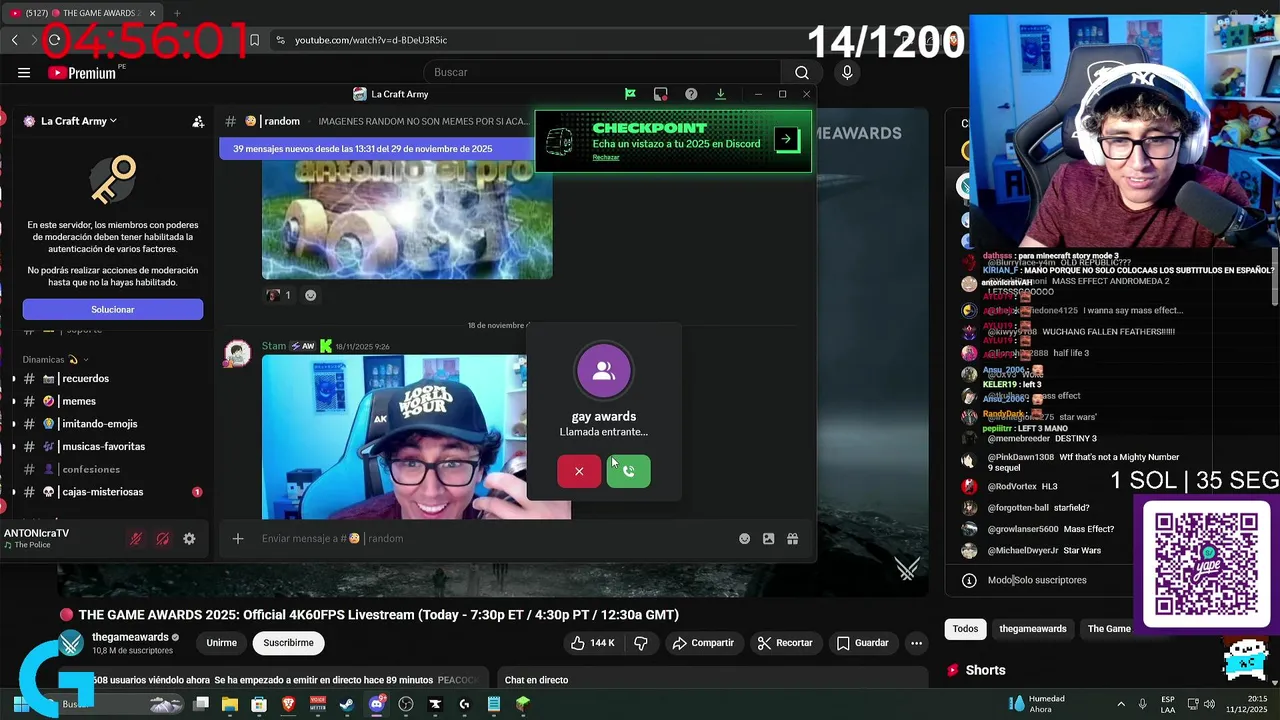Open more actions three-dot menu under video
Viewport: 1280px width, 720px height.
(x=916, y=643)
